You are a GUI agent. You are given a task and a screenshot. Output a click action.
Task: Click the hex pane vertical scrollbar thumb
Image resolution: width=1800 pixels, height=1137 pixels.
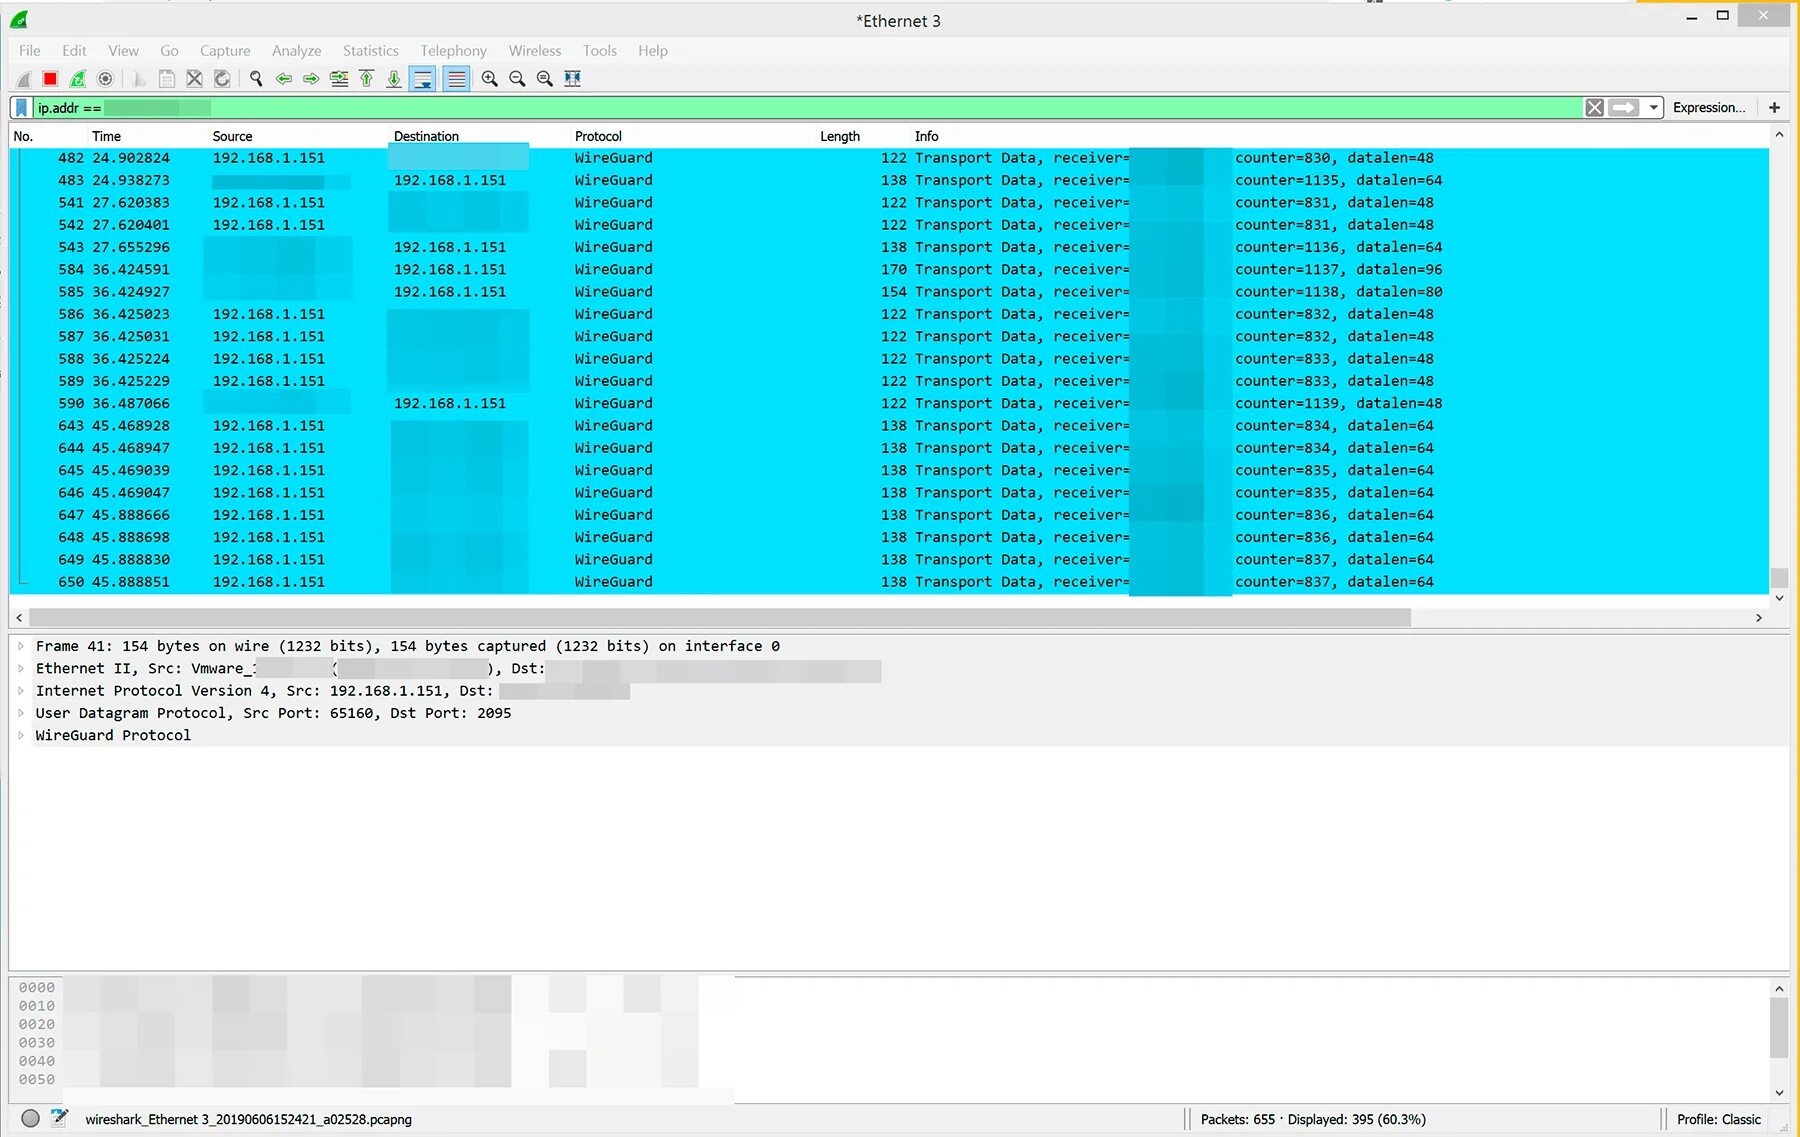pos(1779,1027)
